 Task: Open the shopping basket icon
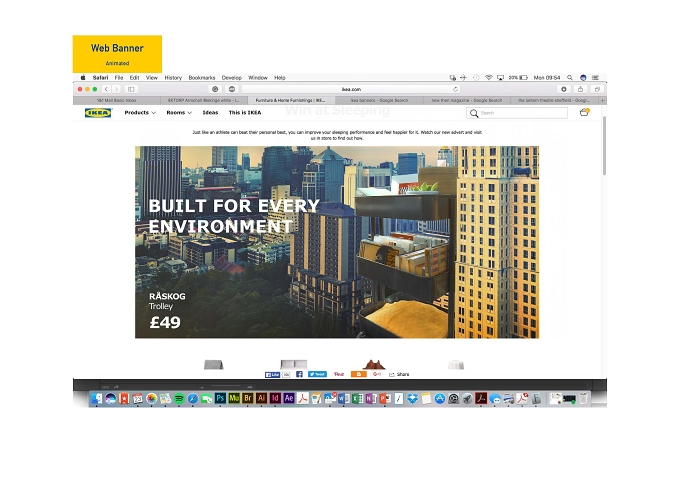[584, 112]
